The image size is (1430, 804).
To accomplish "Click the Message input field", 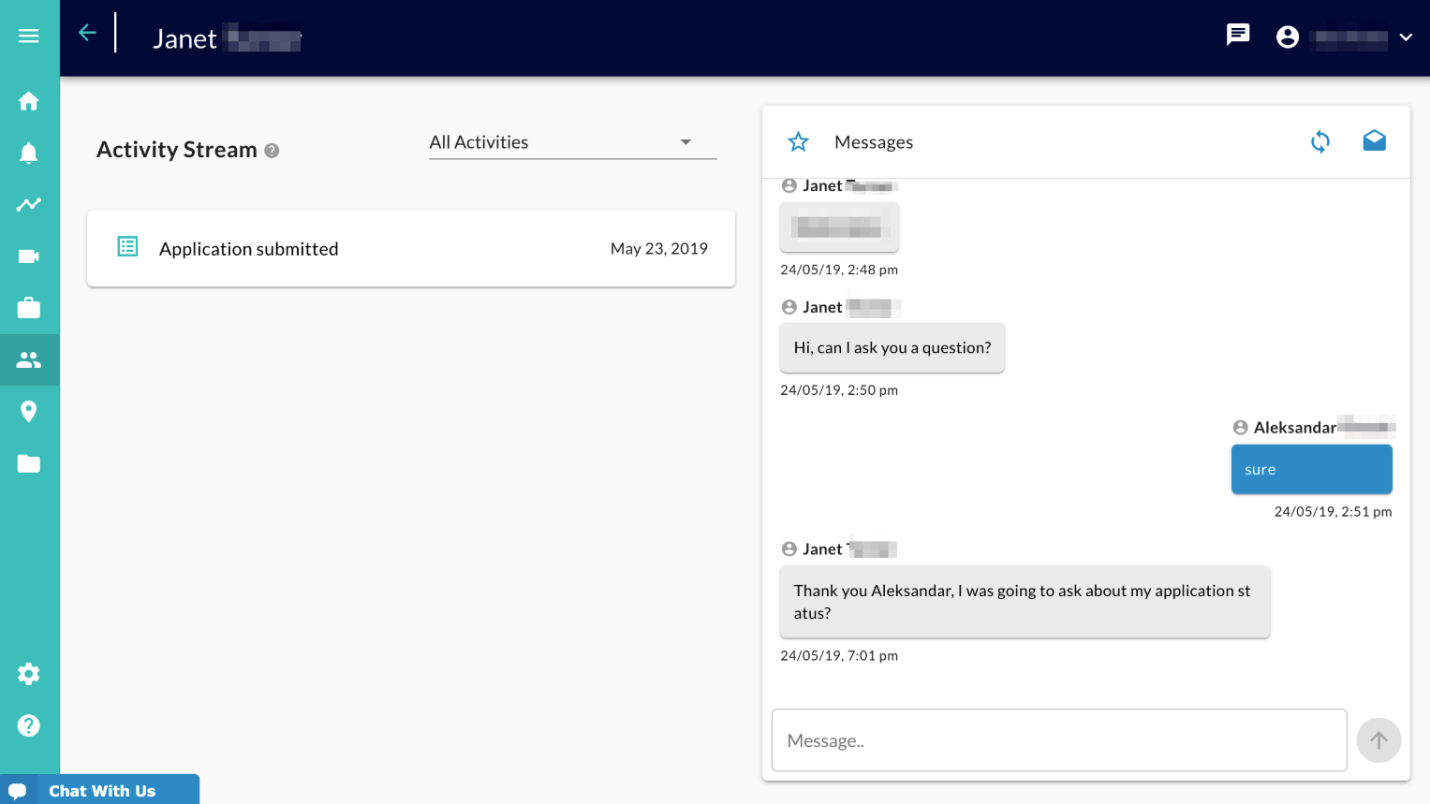I will (1059, 741).
